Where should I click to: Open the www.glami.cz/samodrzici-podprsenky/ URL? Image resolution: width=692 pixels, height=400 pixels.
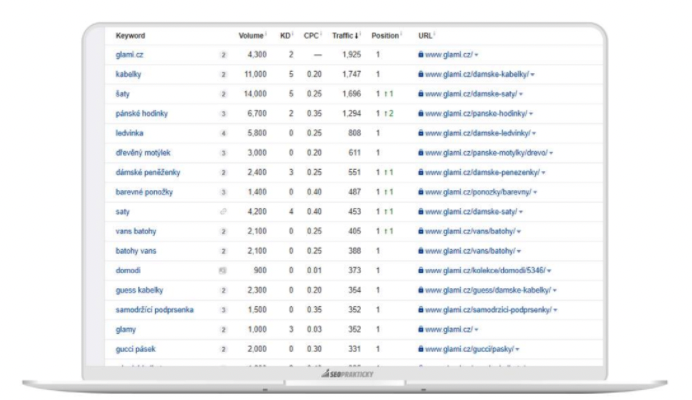pyautogui.click(x=488, y=309)
